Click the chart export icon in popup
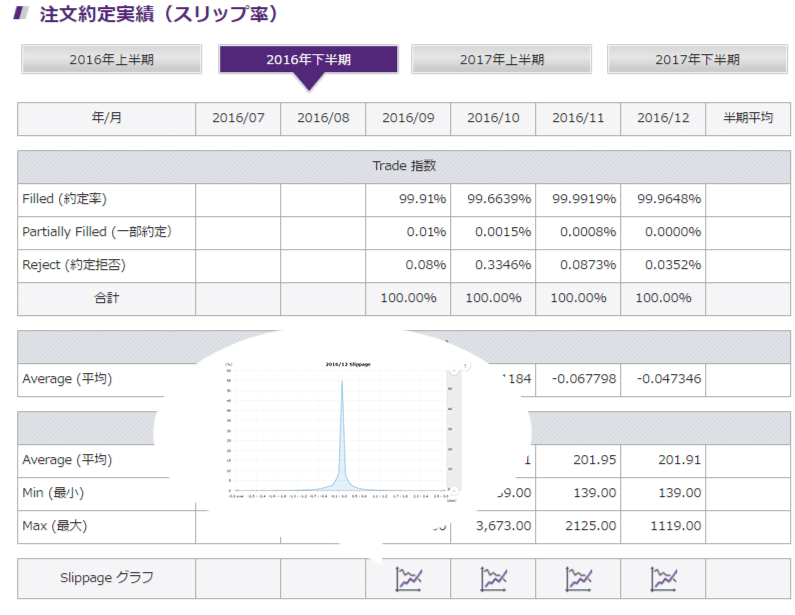This screenshot has height=615, width=795. coord(465,366)
